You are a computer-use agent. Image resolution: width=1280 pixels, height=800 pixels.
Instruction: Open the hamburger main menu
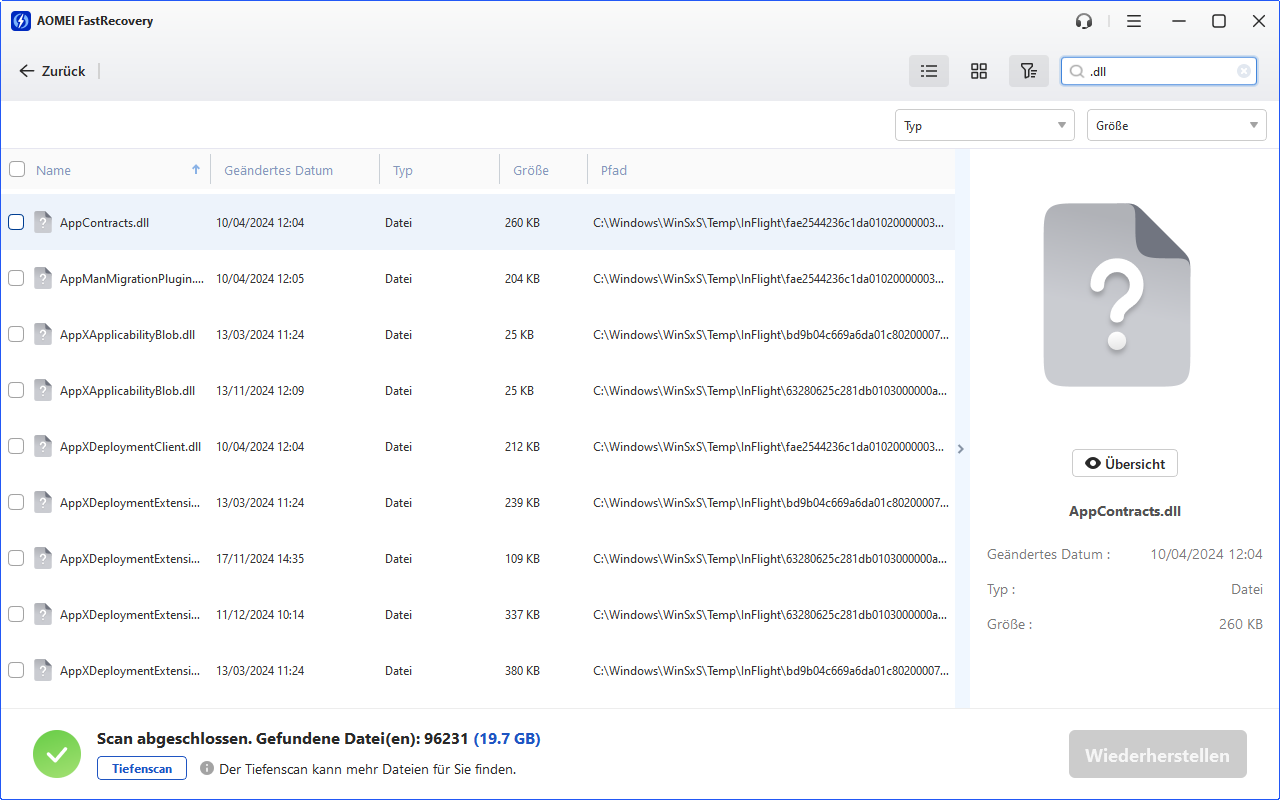click(x=1133, y=21)
